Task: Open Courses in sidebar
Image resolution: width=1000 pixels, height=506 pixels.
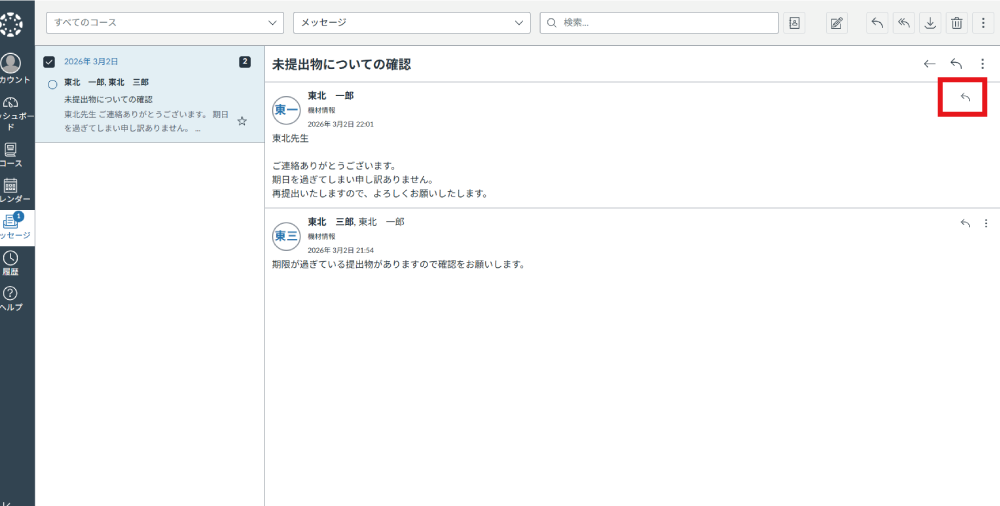Action: pos(11,154)
